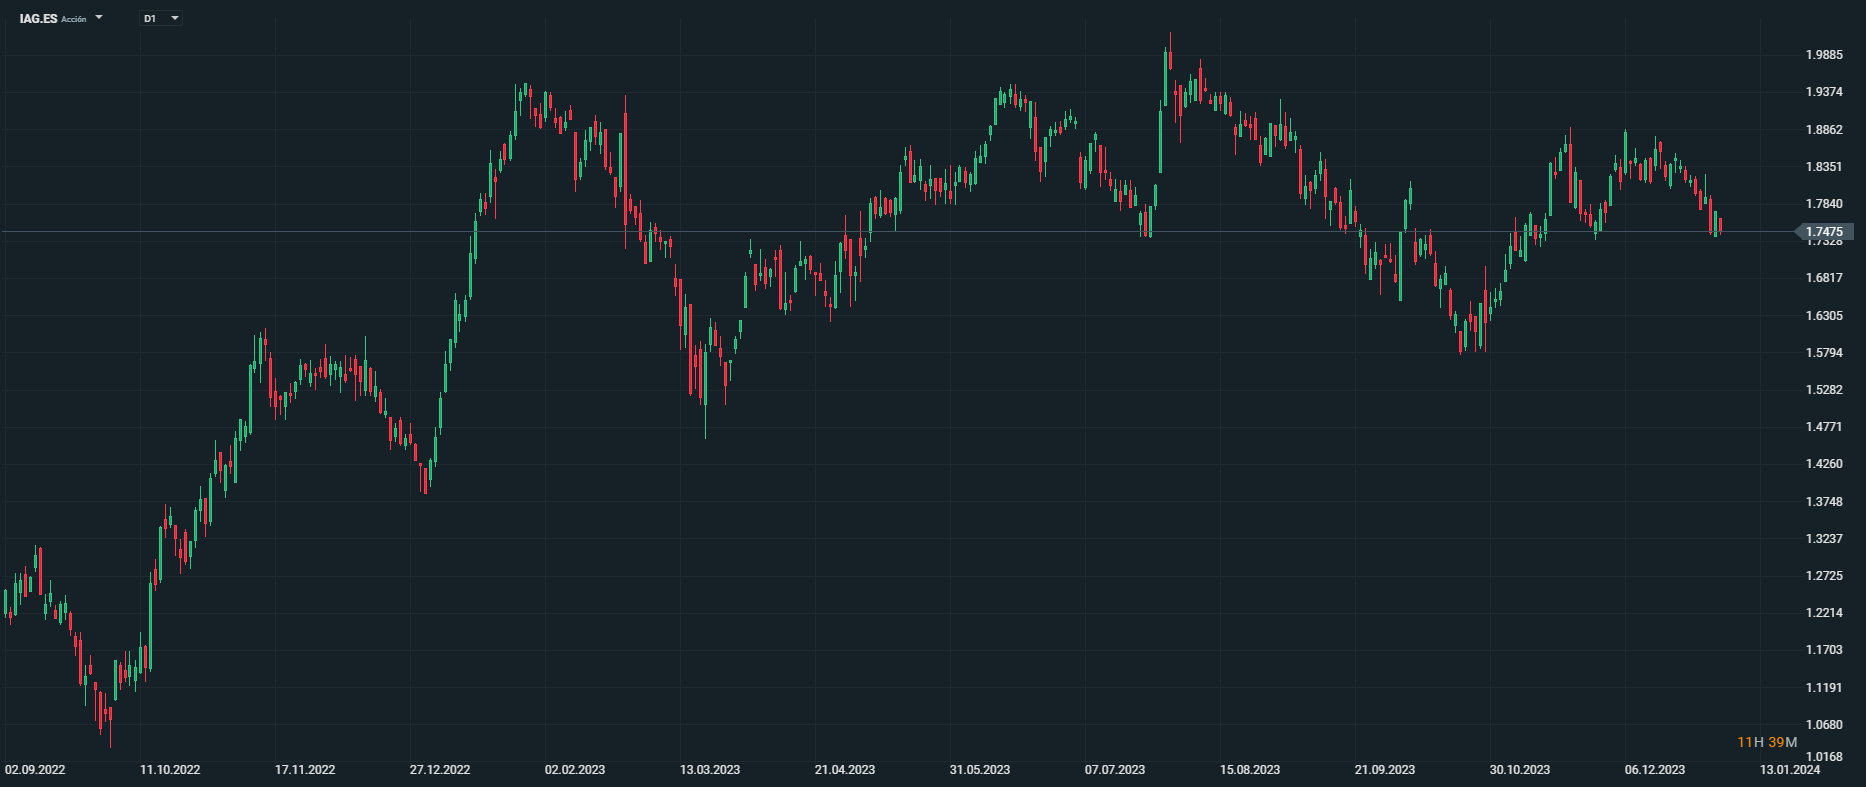
Task: Click the 31.05.2023 date label
Action: (980, 770)
